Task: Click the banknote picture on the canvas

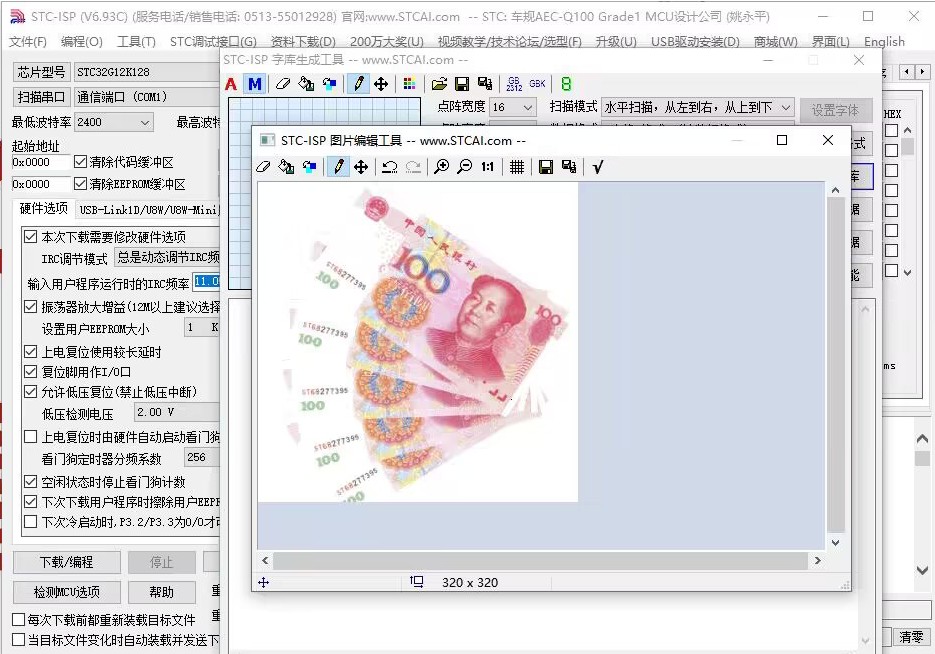Action: click(417, 342)
